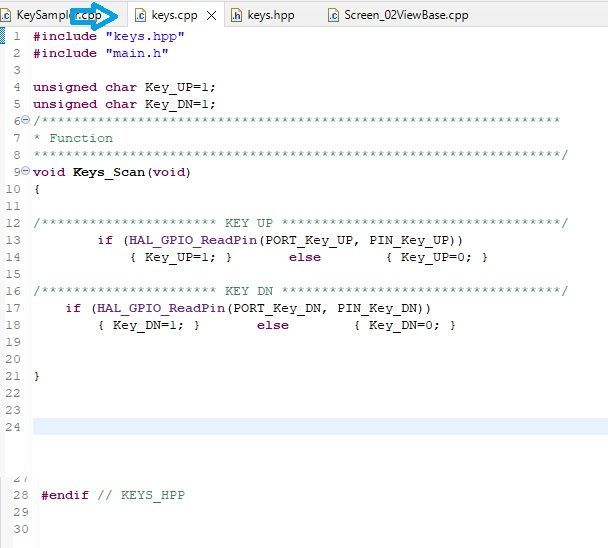The image size is (608, 548).
Task: Open the keys.hpp tab
Action: pyautogui.click(x=271, y=15)
